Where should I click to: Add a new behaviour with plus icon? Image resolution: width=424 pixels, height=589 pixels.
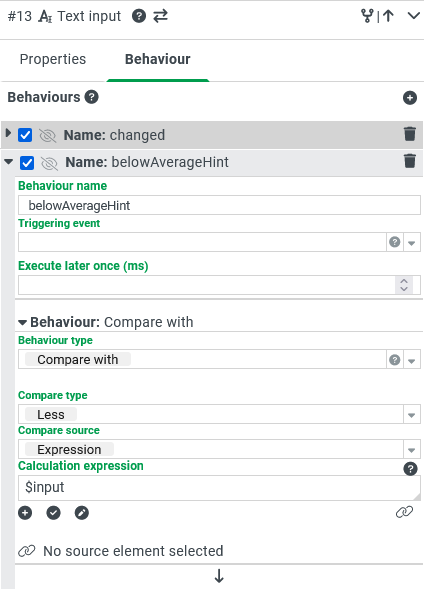click(410, 98)
